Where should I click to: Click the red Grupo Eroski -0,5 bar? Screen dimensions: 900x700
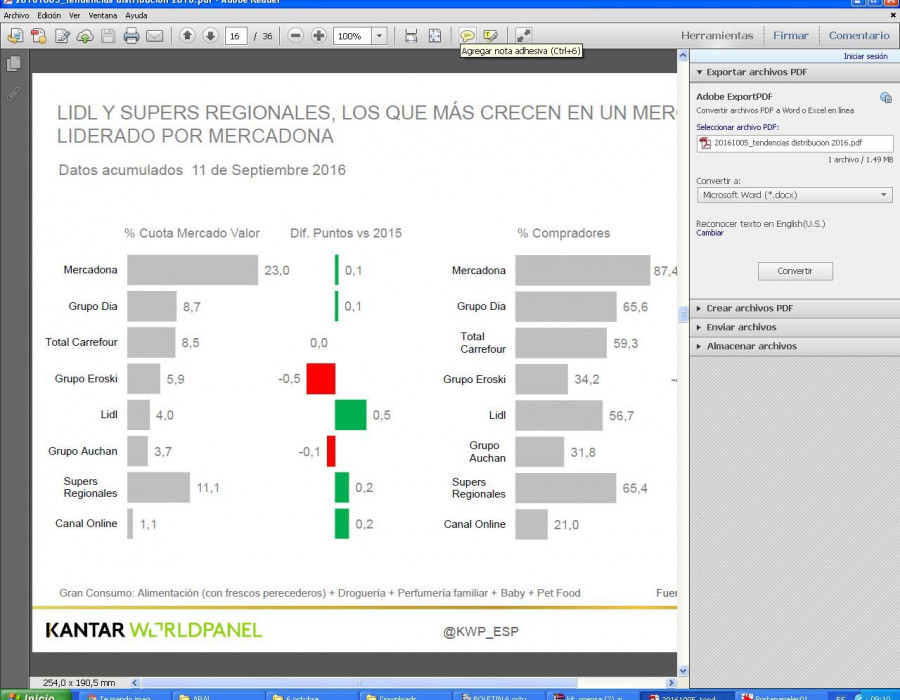click(x=321, y=379)
